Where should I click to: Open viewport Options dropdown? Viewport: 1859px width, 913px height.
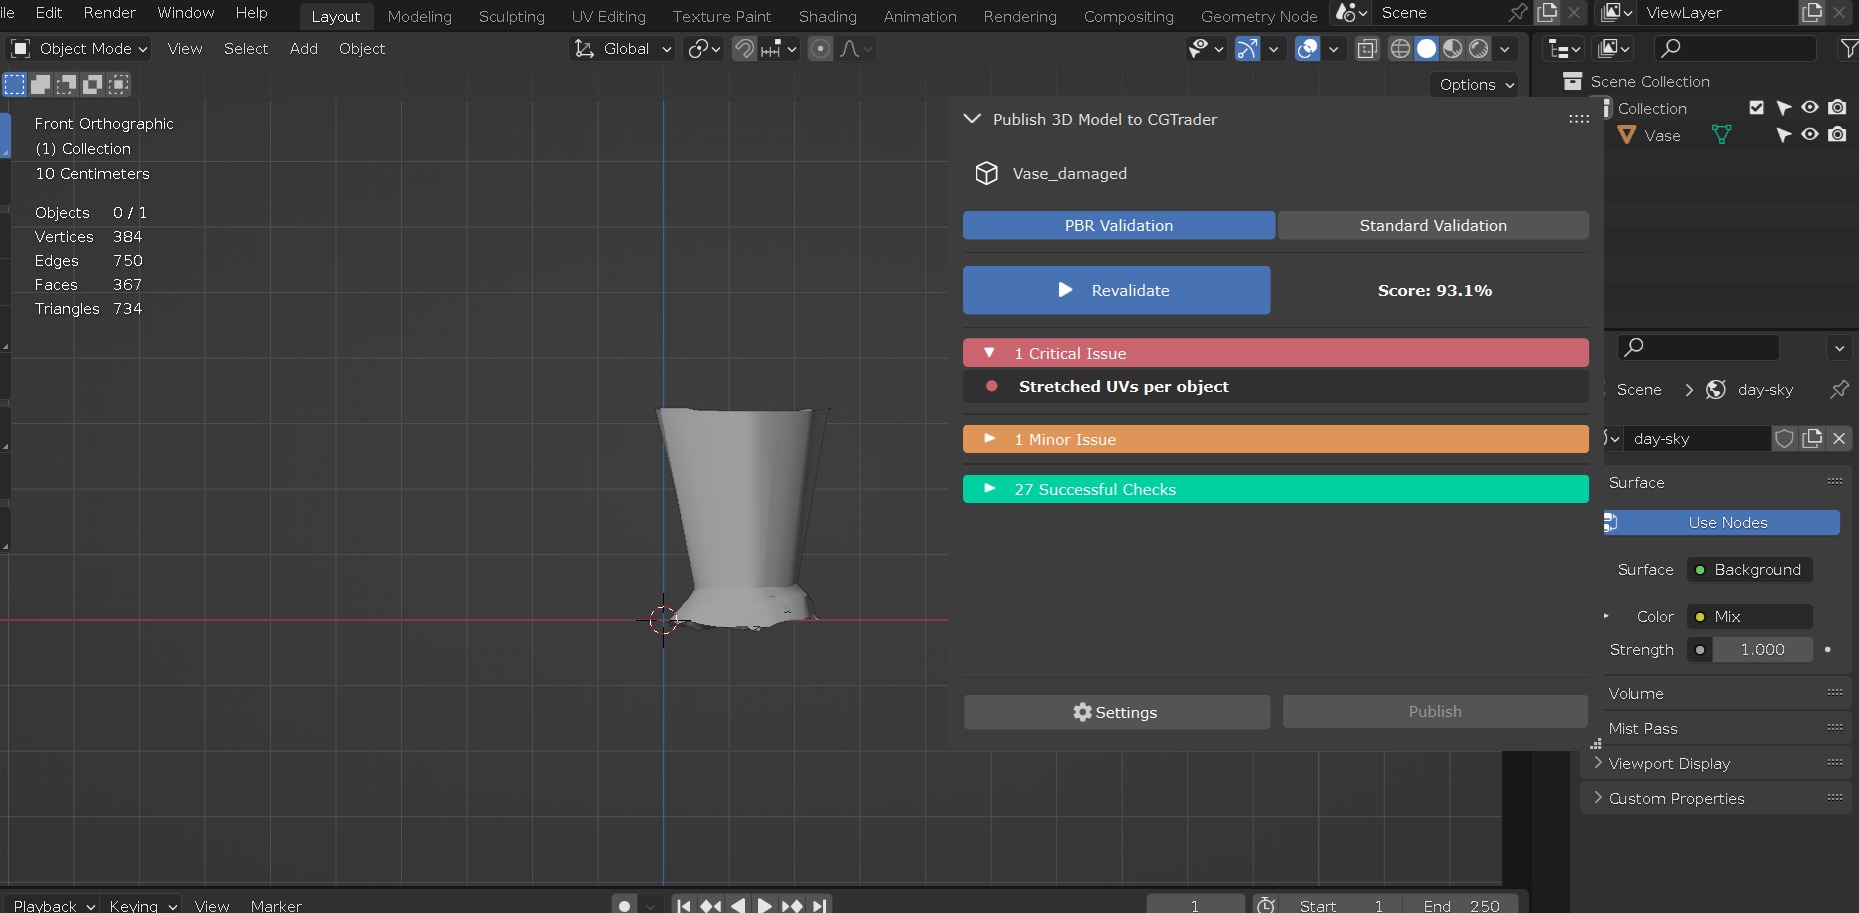1474,85
